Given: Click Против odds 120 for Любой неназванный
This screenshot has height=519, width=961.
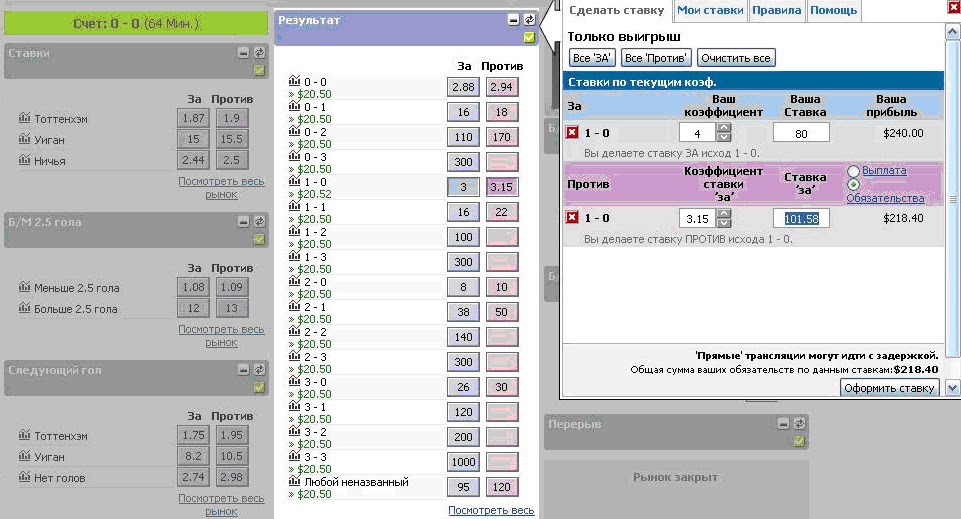Looking at the screenshot, I should [x=501, y=487].
